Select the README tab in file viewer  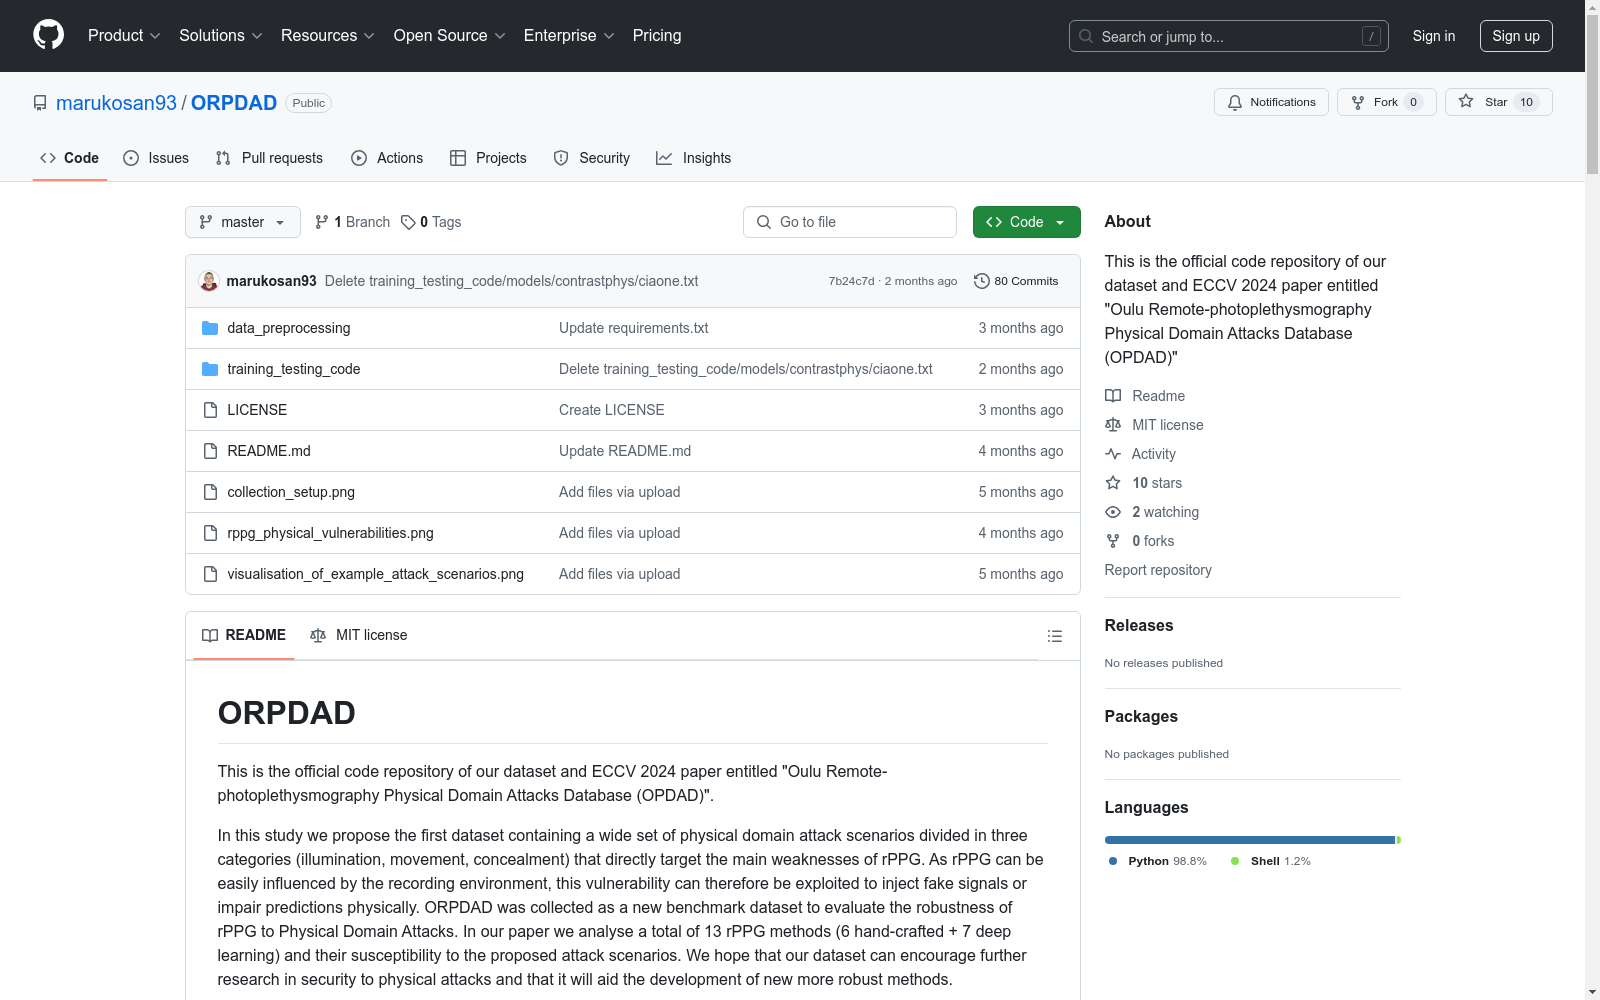[x=244, y=635]
